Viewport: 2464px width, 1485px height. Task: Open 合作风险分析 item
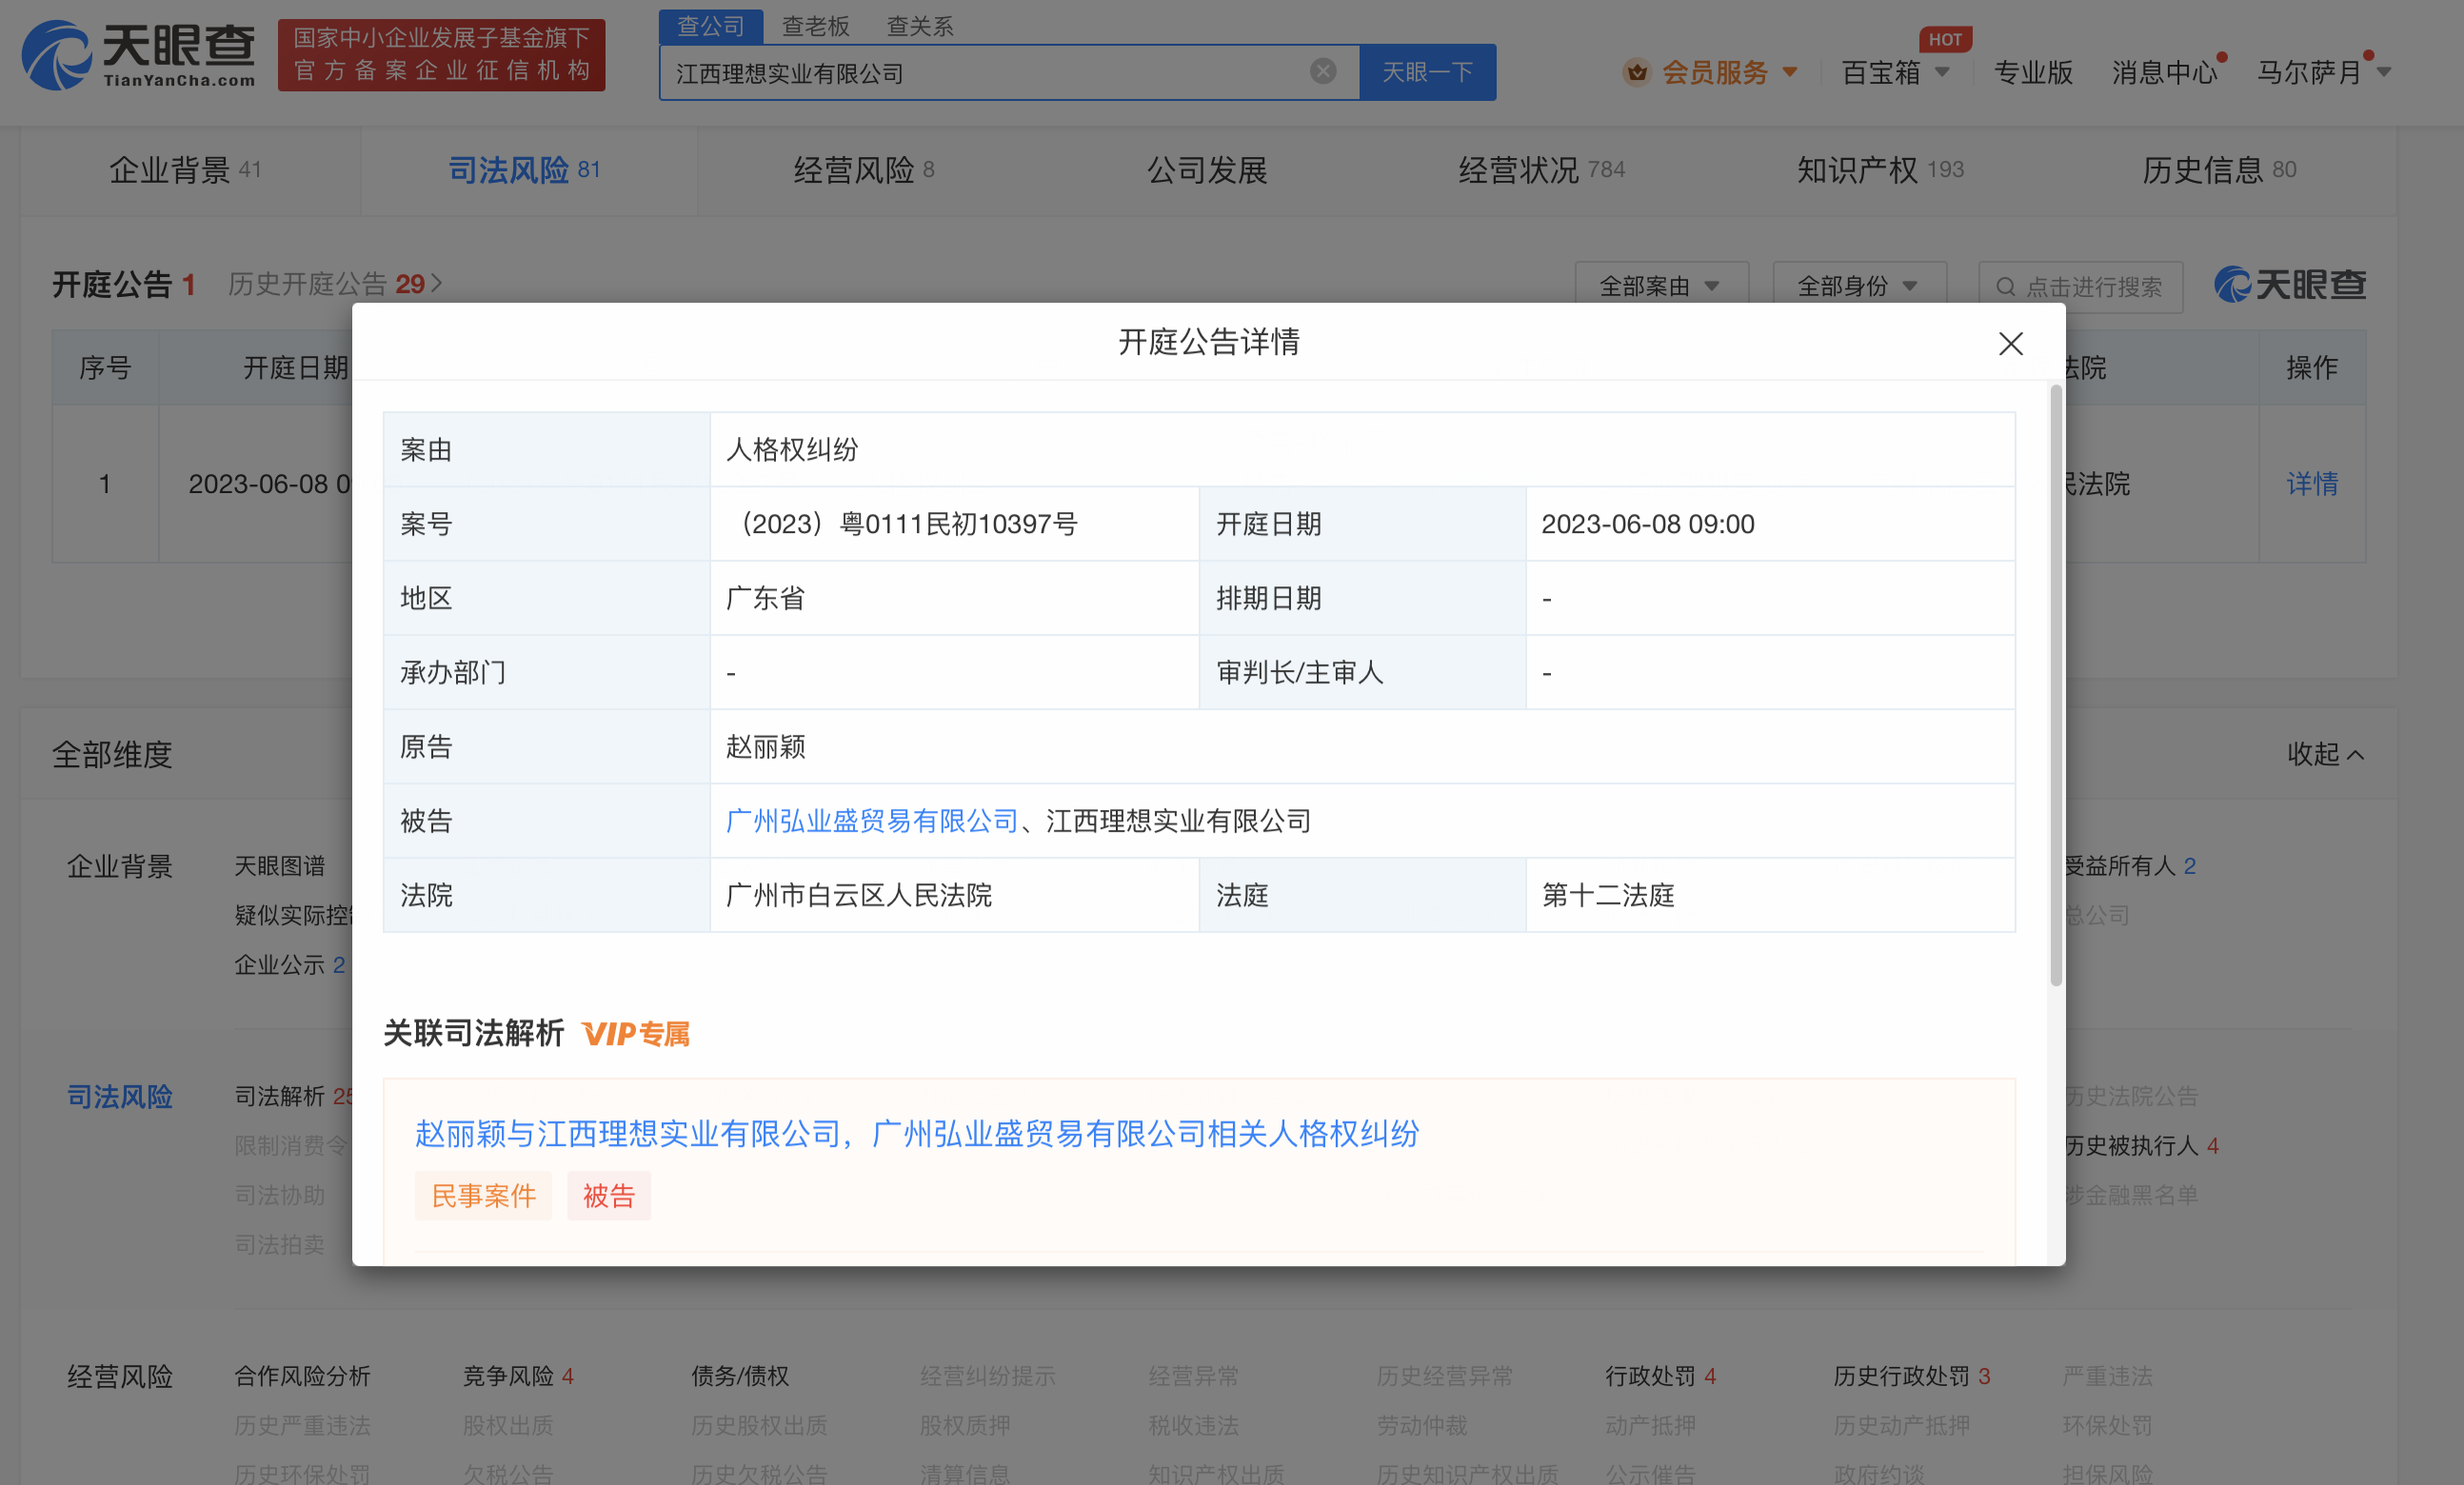click(302, 1376)
